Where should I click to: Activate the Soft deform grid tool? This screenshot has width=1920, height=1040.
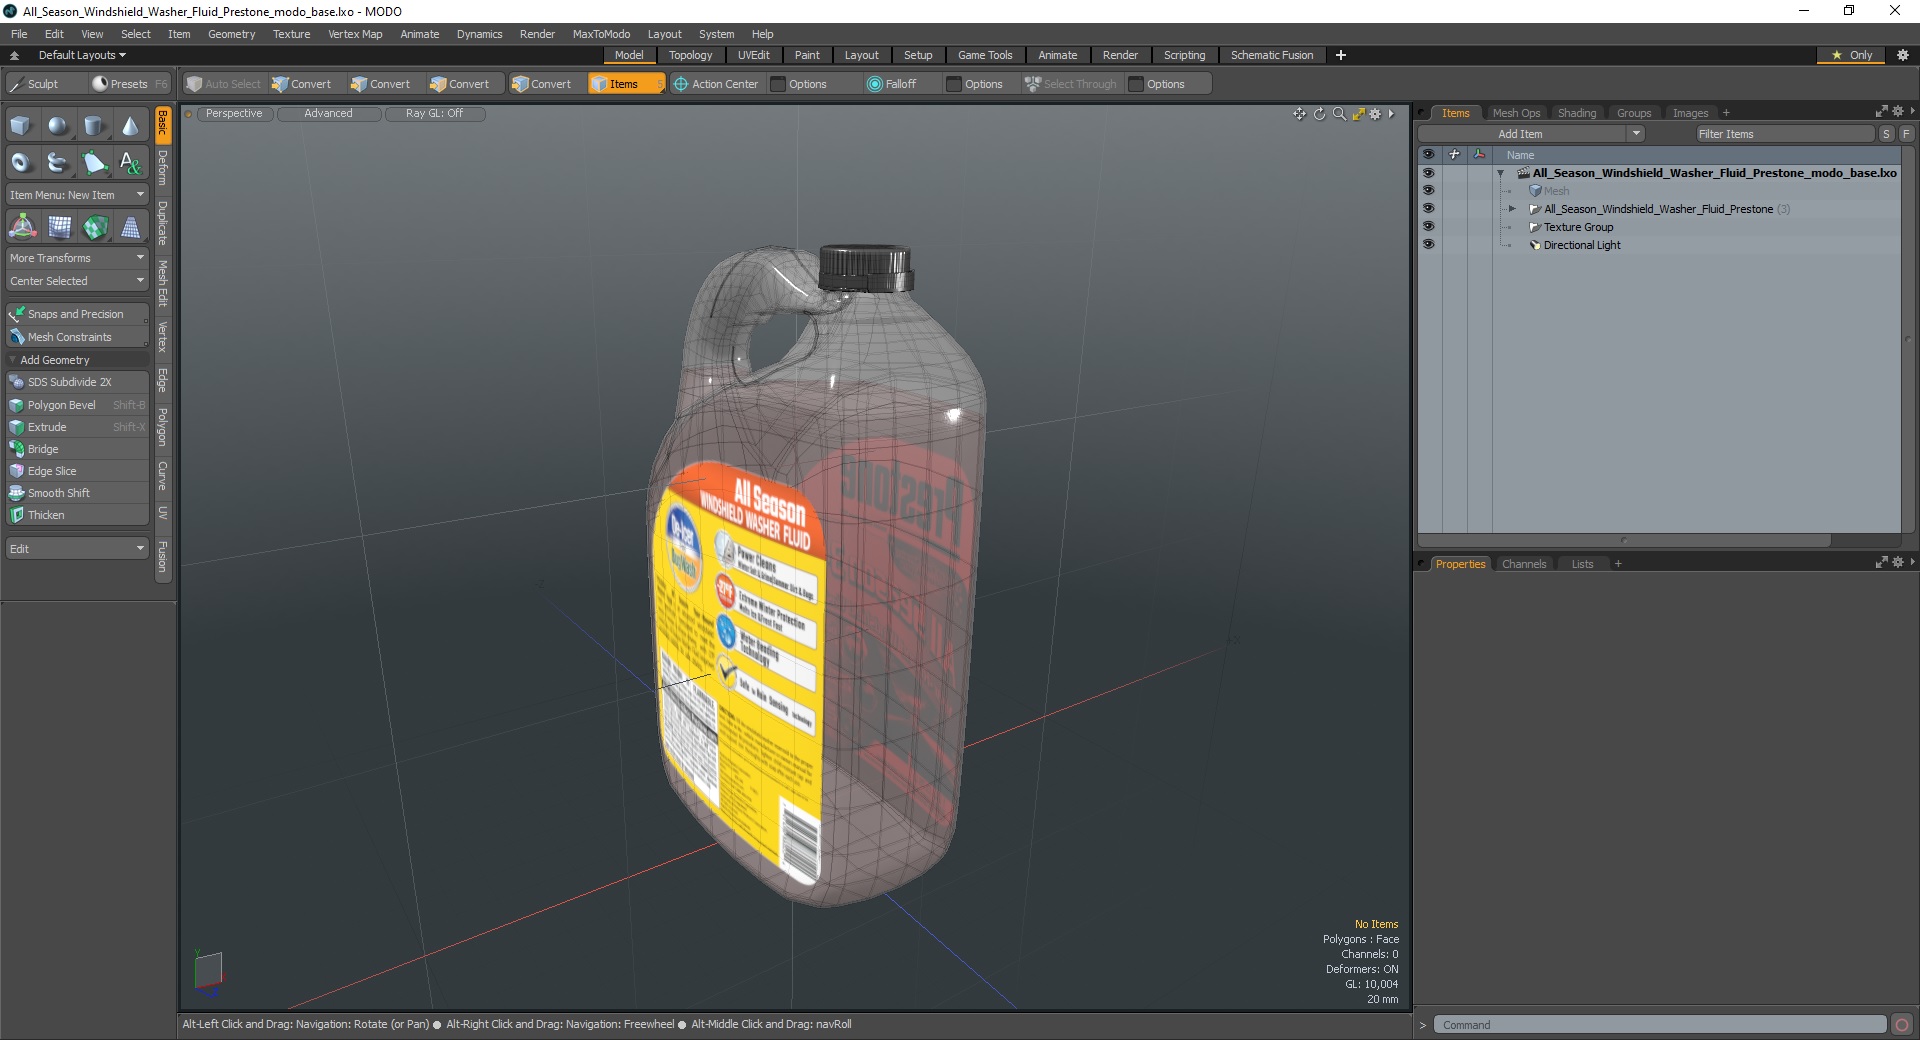pyautogui.click(x=59, y=228)
